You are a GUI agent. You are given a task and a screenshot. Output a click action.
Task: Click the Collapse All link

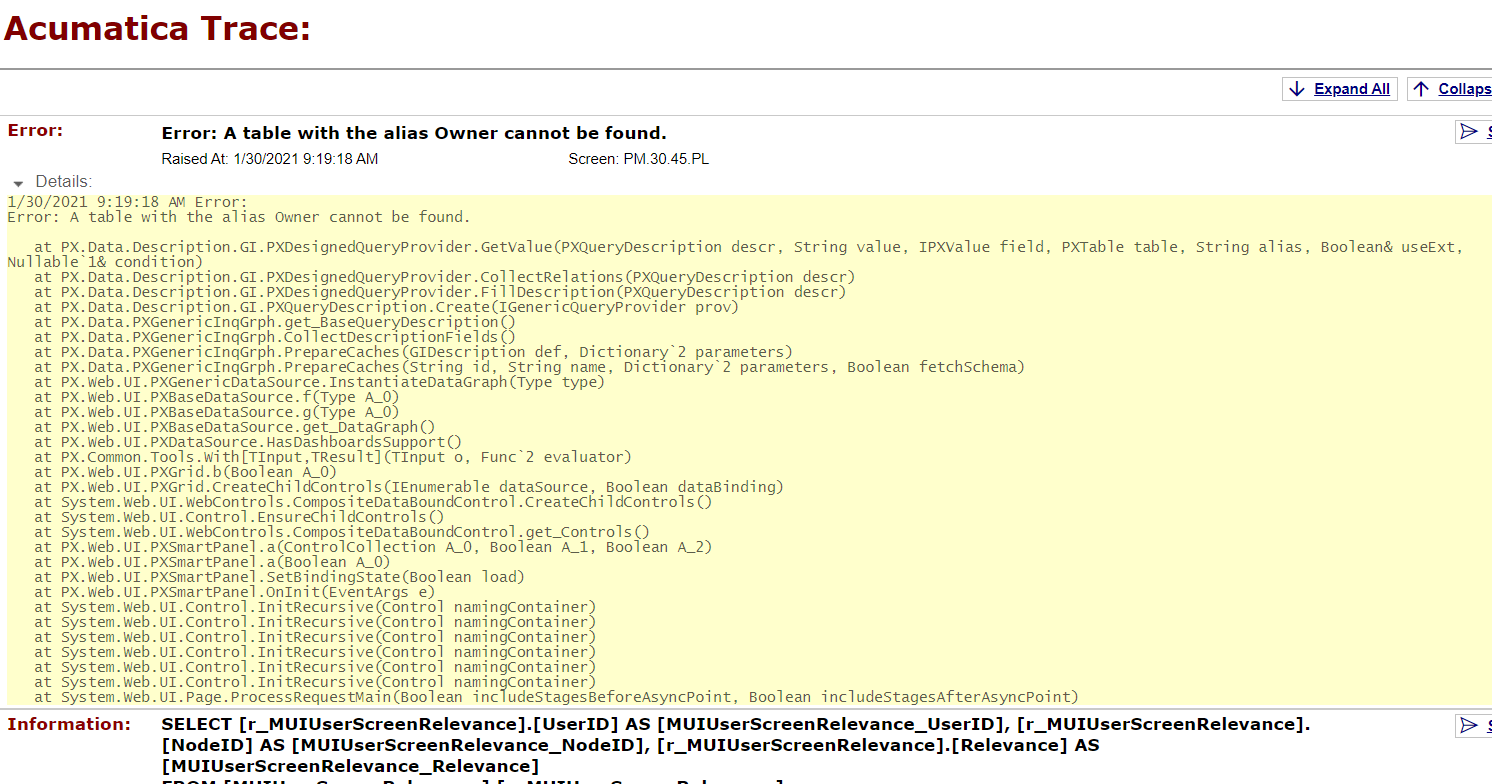pyautogui.click(x=1465, y=89)
